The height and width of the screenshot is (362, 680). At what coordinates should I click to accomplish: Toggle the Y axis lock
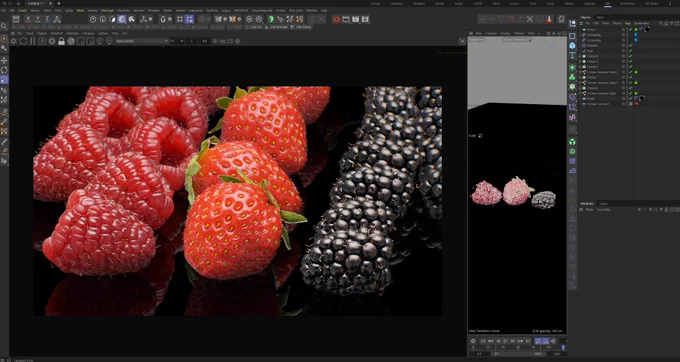coord(37,19)
